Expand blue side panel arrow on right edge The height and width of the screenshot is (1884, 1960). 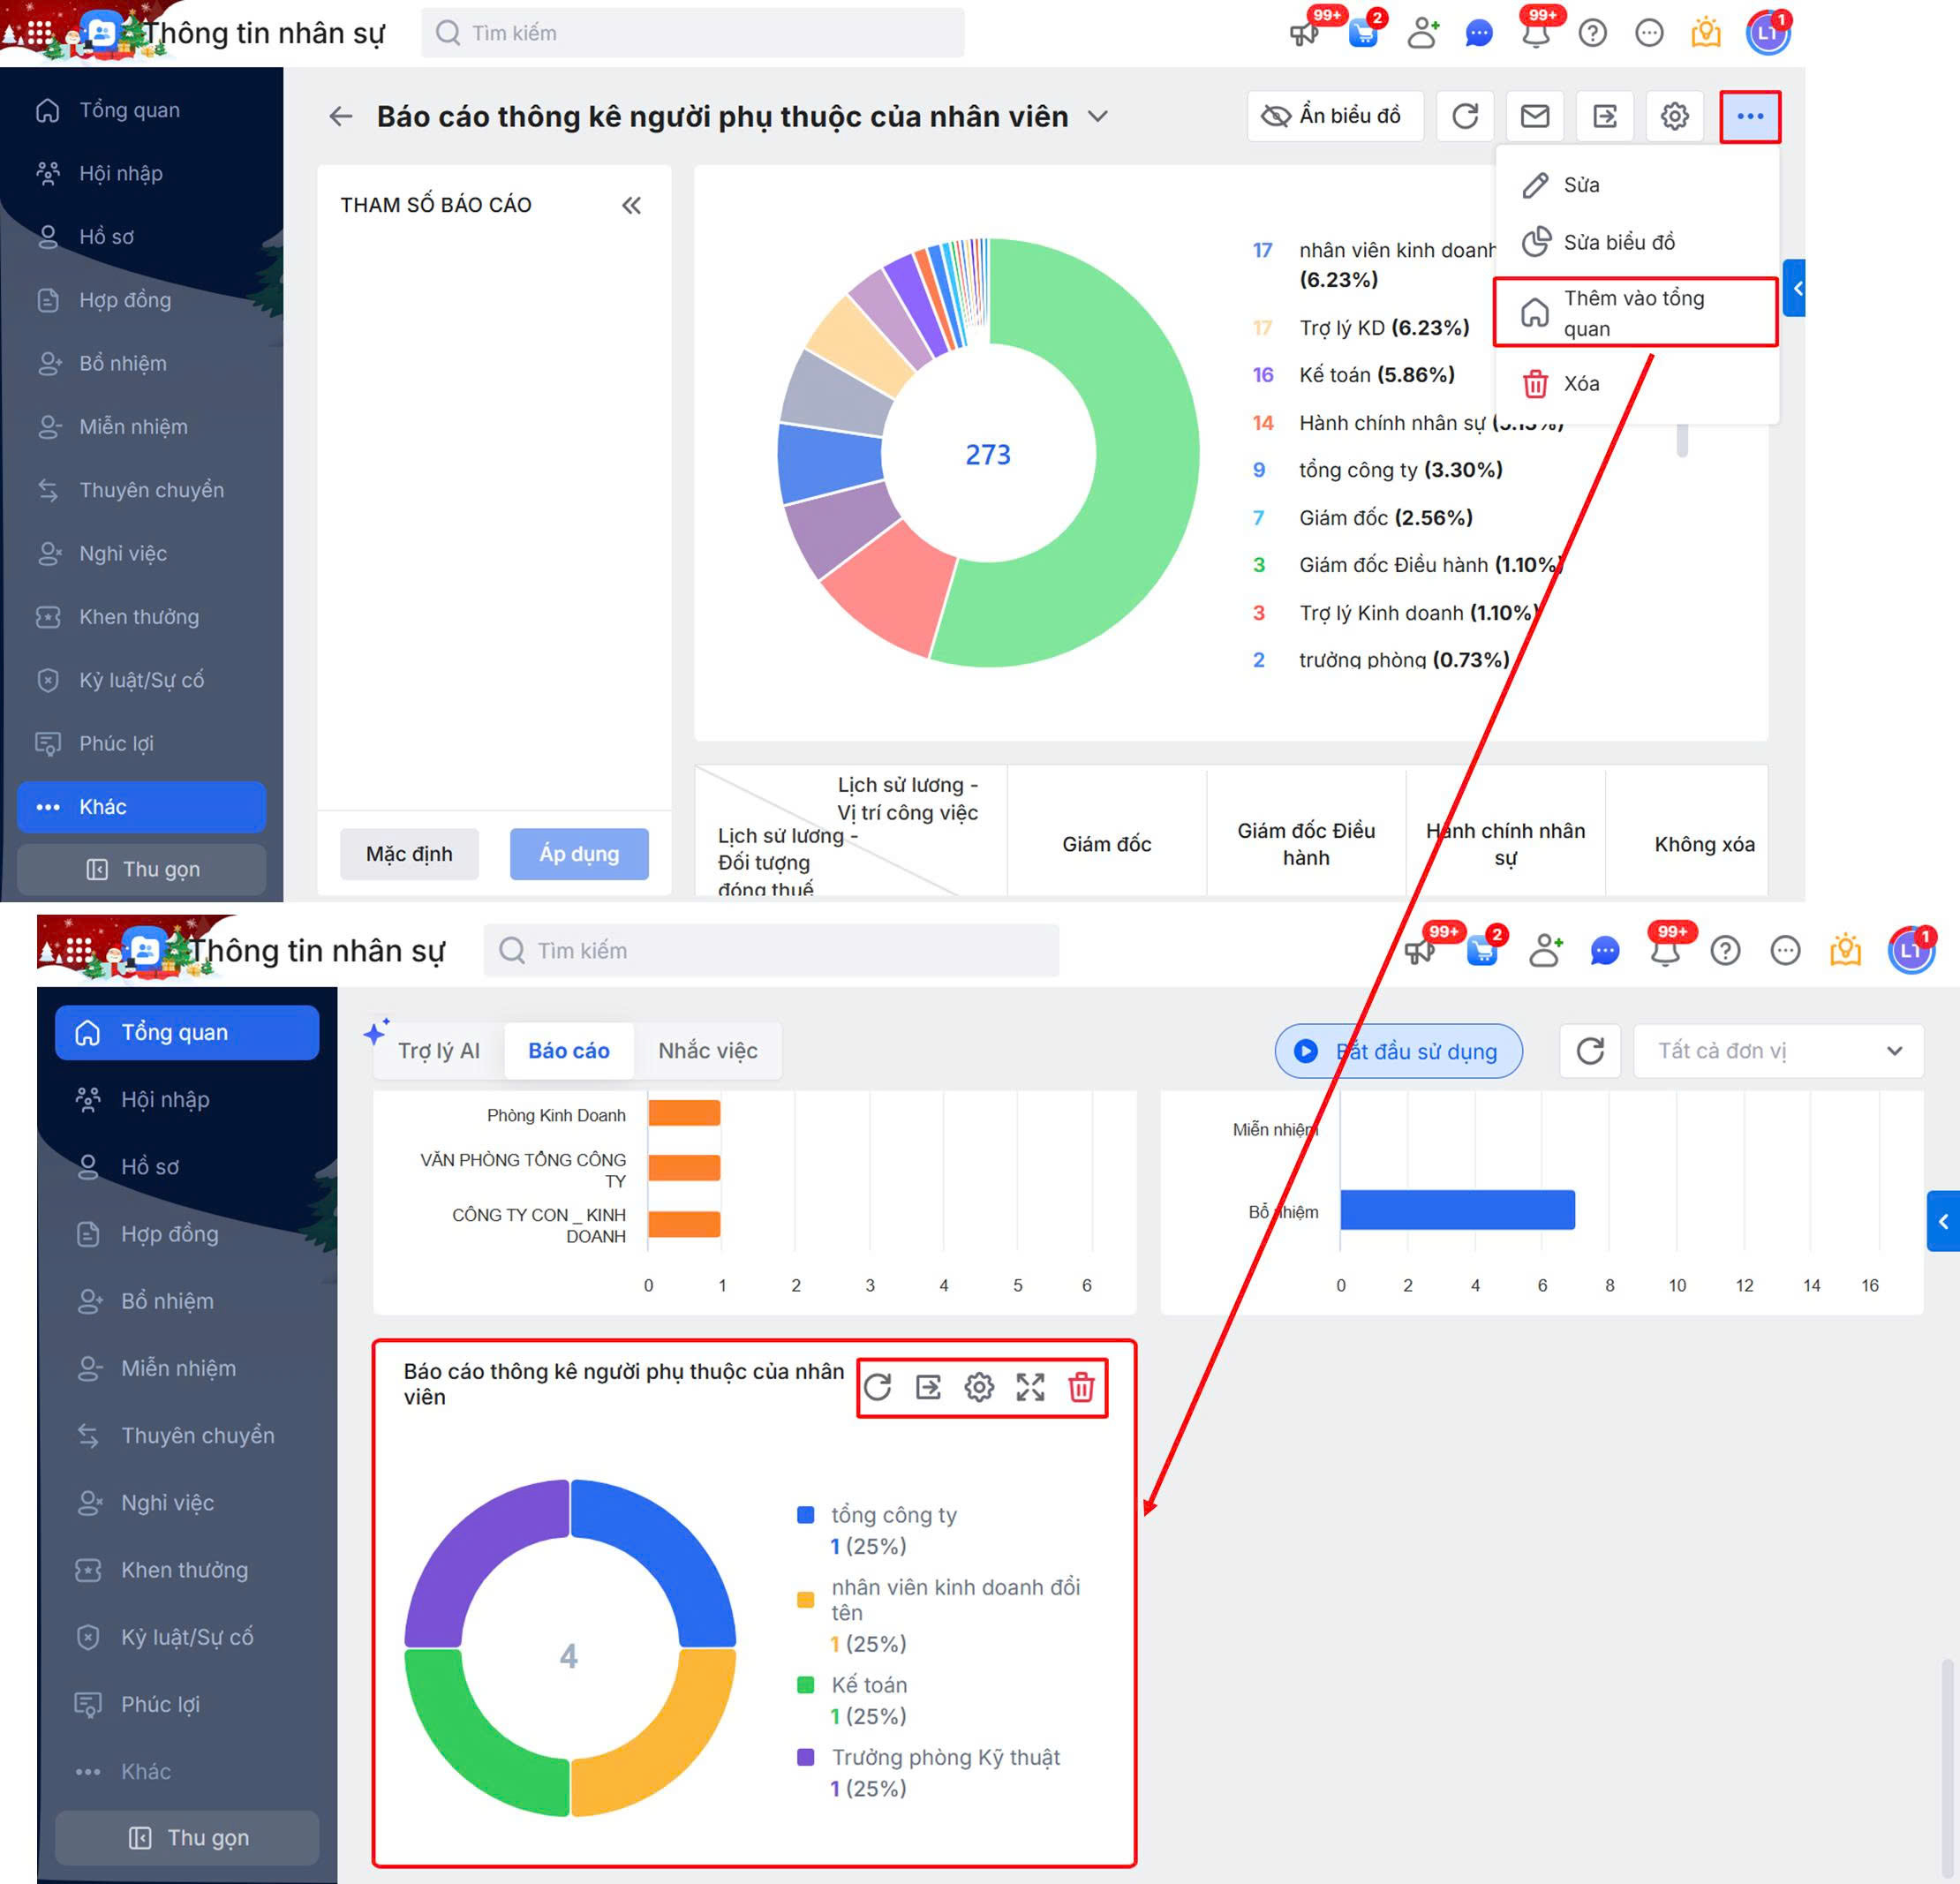pyautogui.click(x=1942, y=1220)
